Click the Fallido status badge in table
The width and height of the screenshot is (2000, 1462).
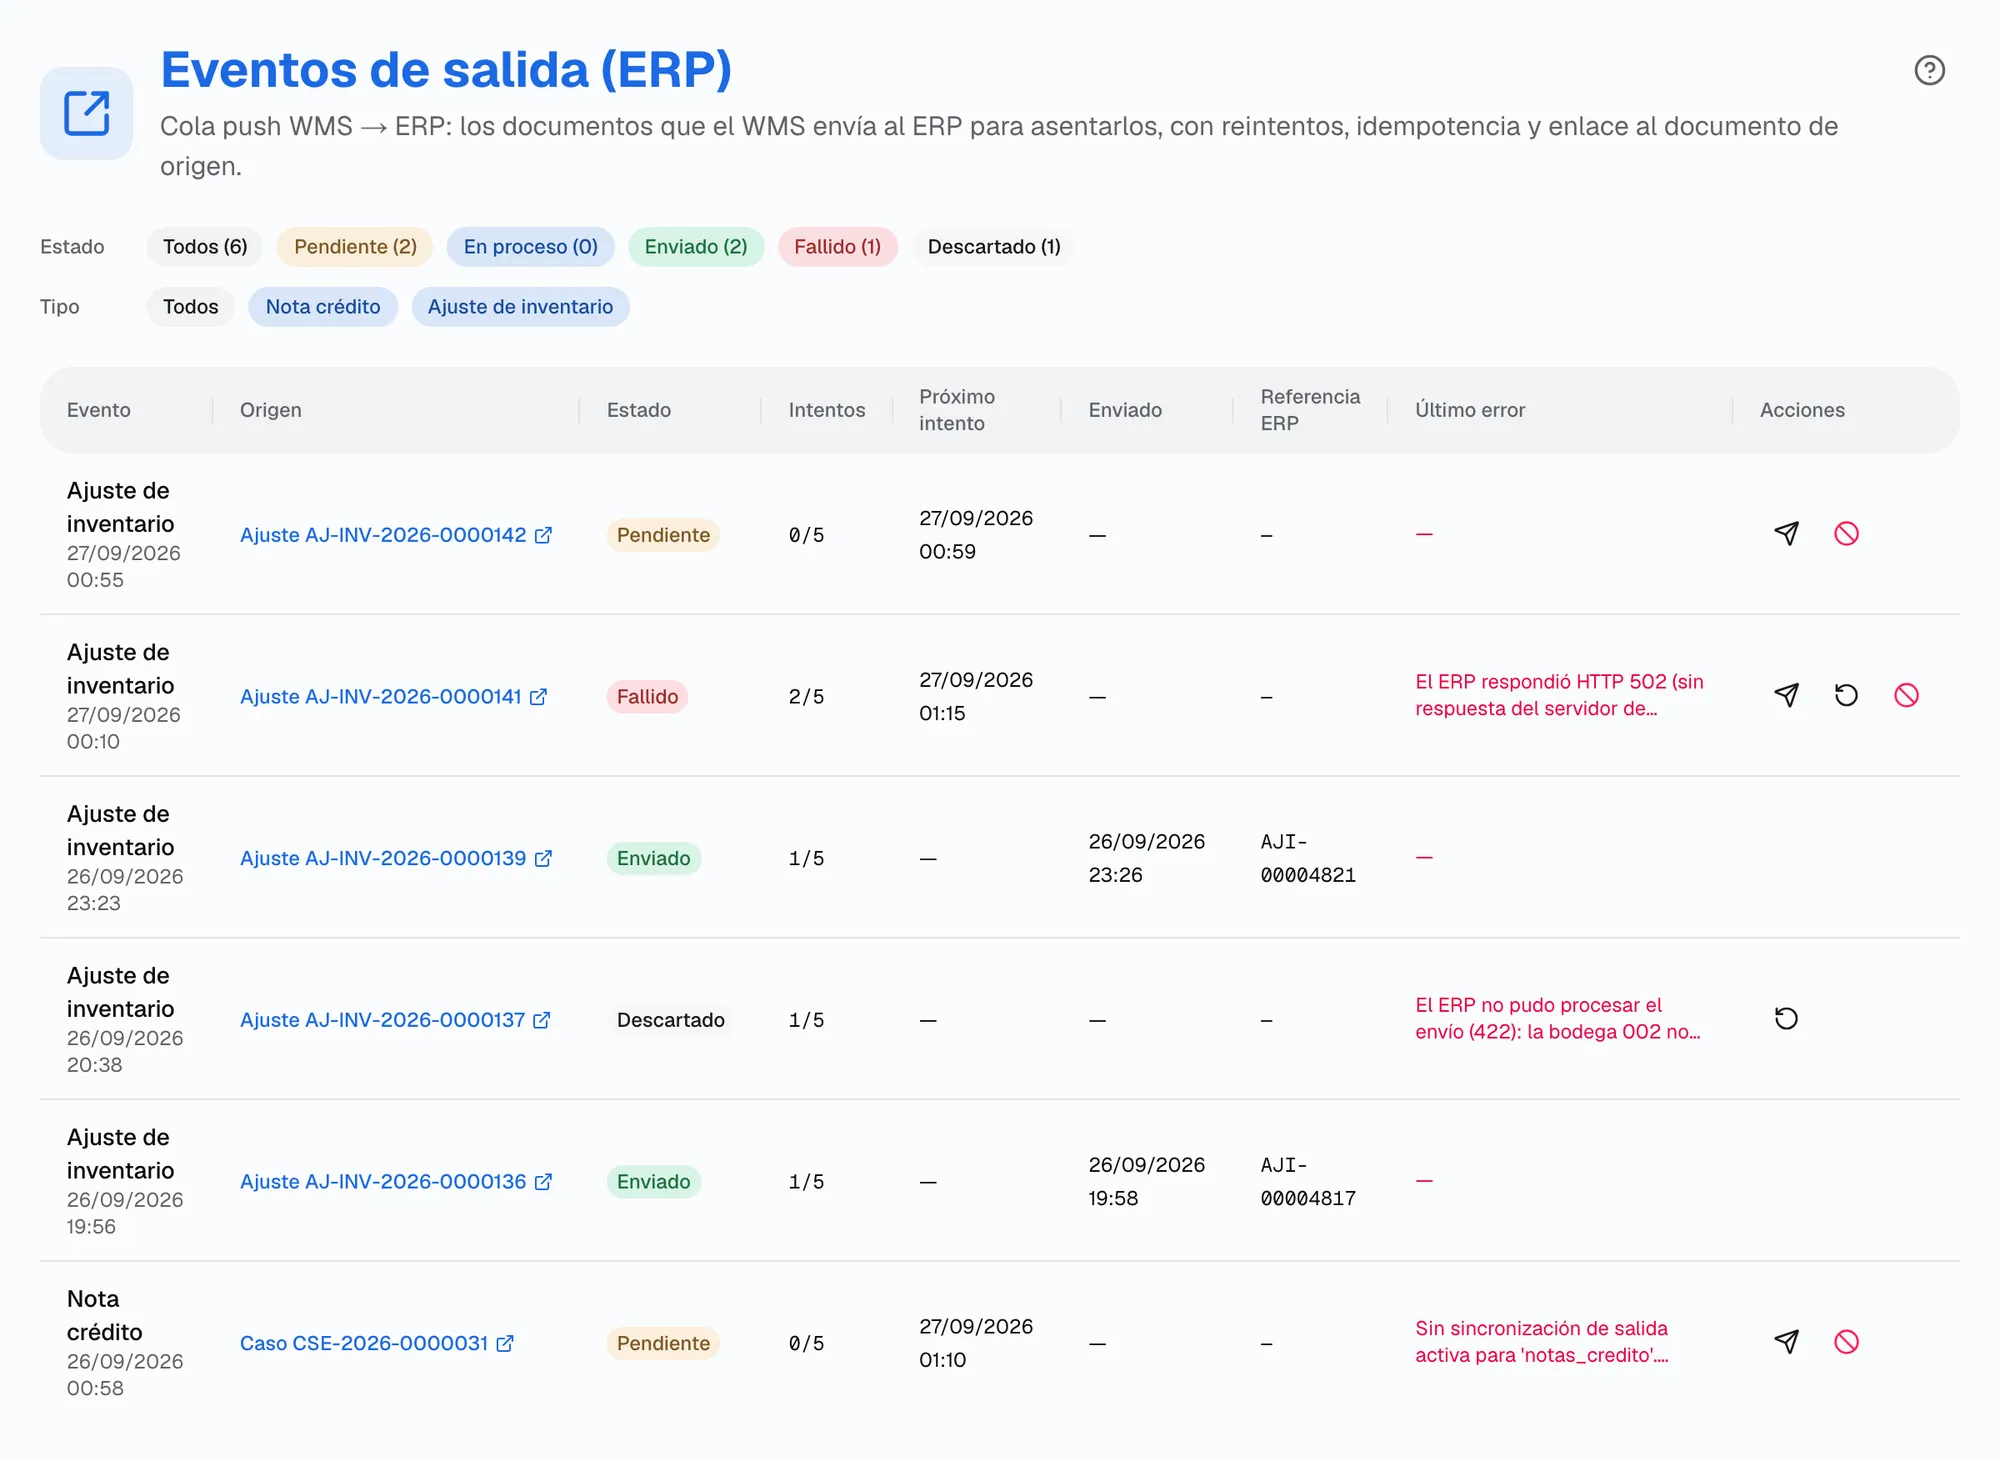tap(647, 697)
